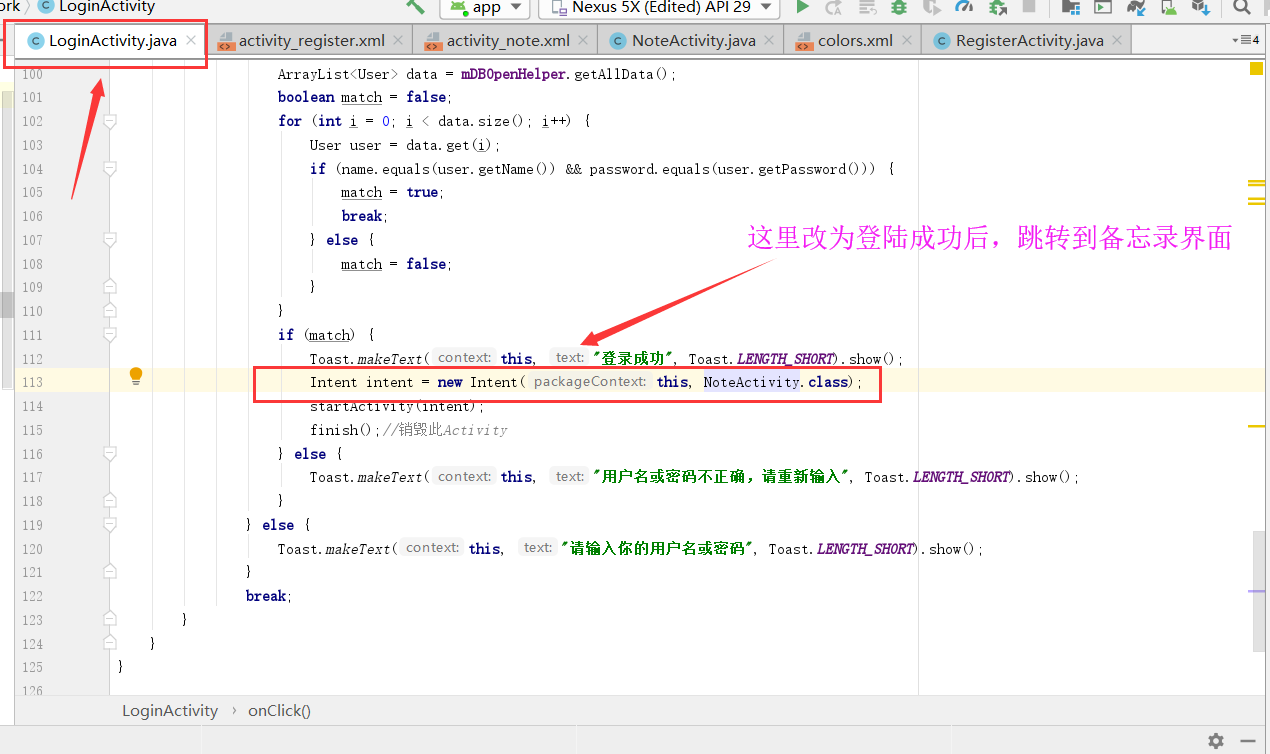Screen dimensions: 1270x754
Task: Click the green Debug bug icon
Action: [898, 7]
